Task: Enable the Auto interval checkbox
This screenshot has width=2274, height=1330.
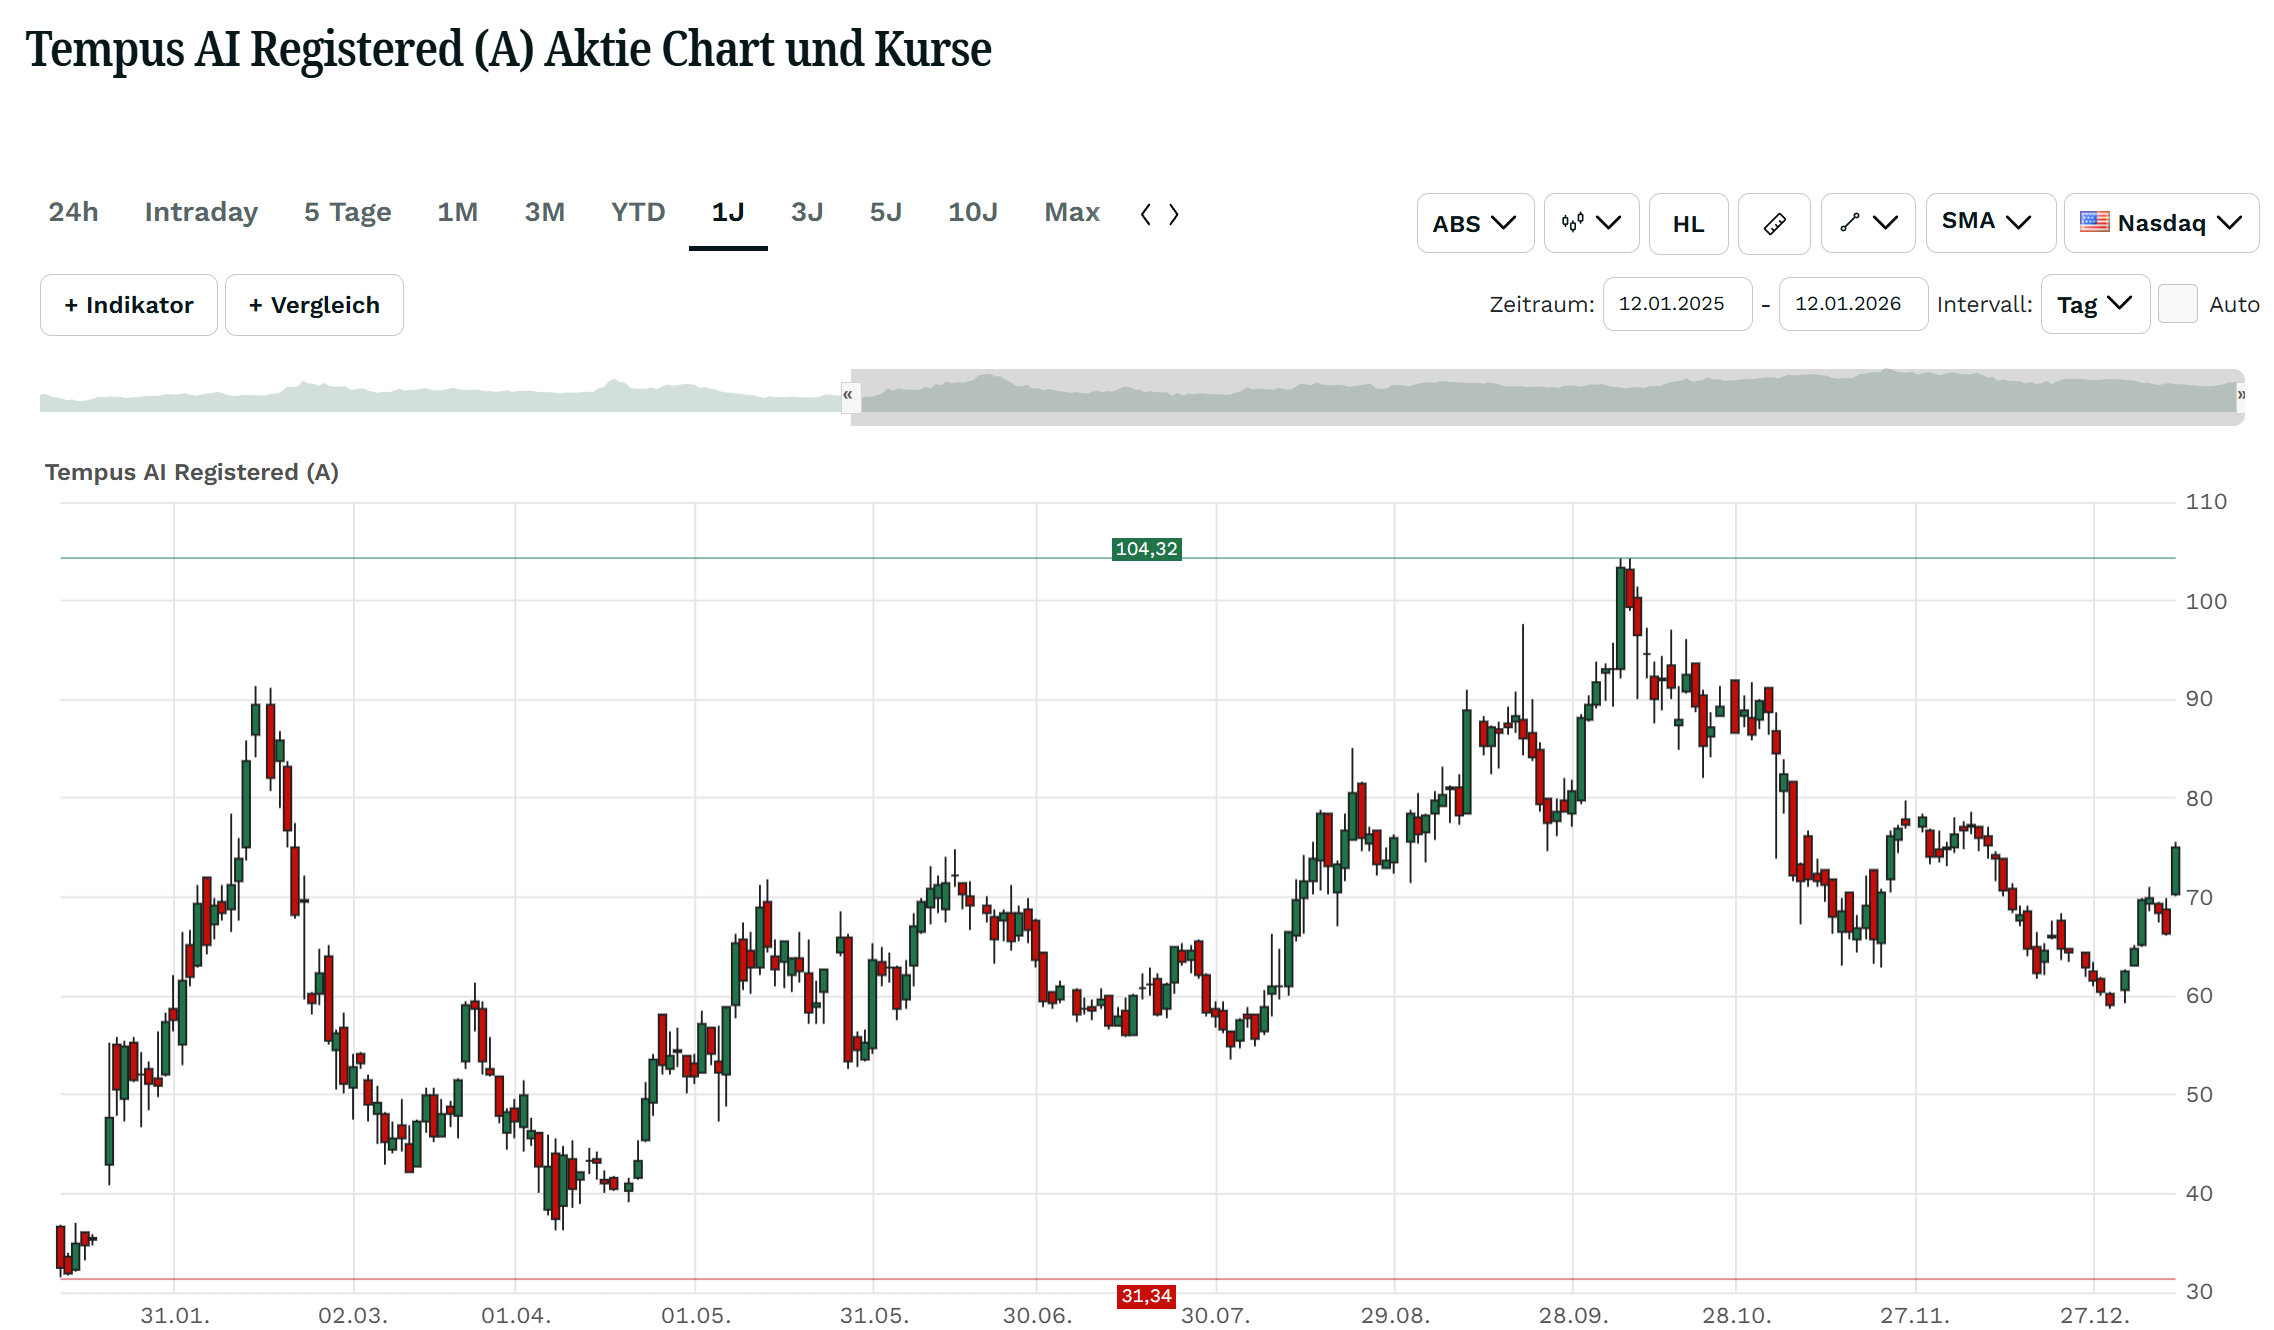Action: click(x=2177, y=304)
